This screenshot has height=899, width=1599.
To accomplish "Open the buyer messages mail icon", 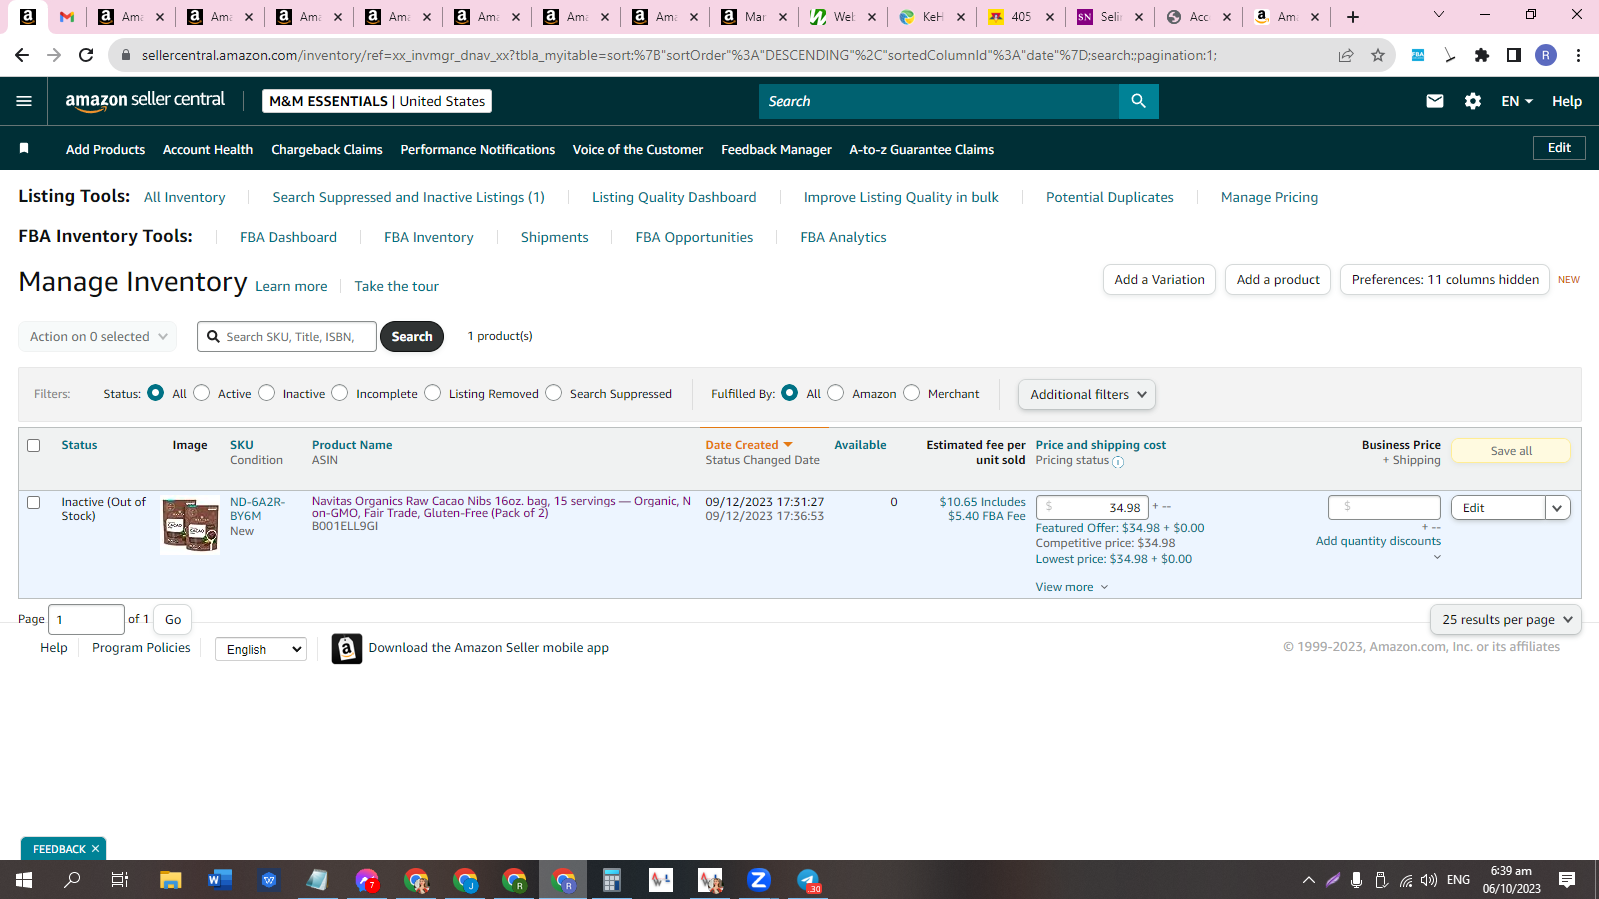I will pos(1435,101).
